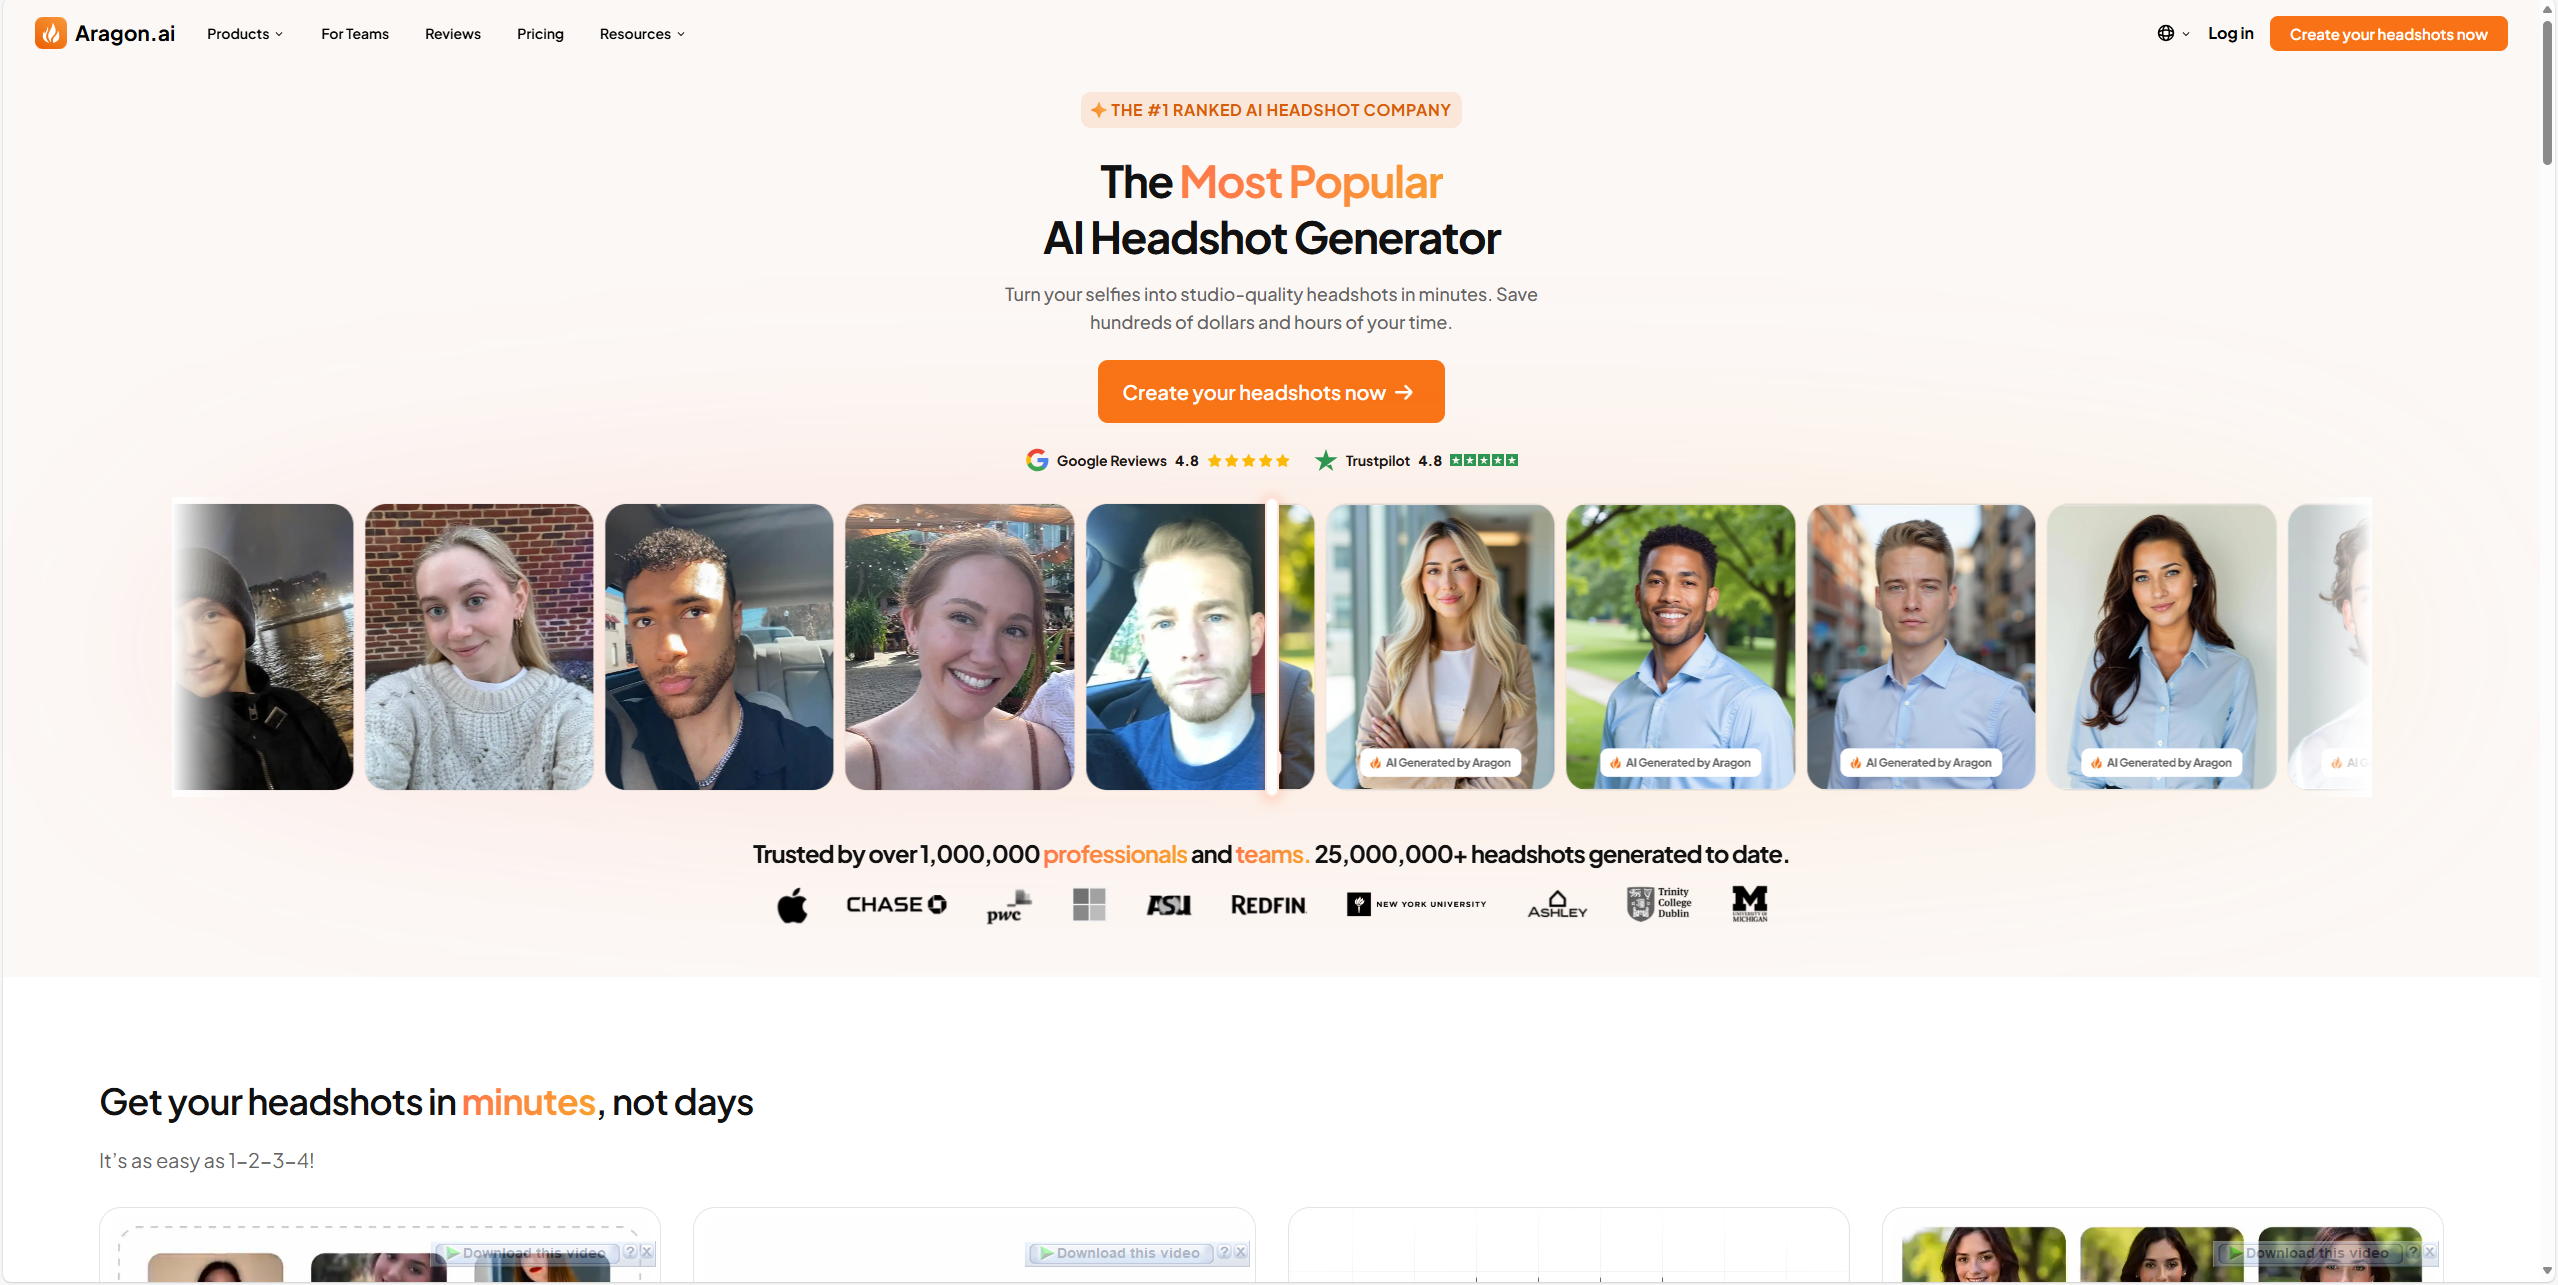Screen dimensions: 2558x1285
Task: Expand the Resources menu
Action: click(x=642, y=34)
